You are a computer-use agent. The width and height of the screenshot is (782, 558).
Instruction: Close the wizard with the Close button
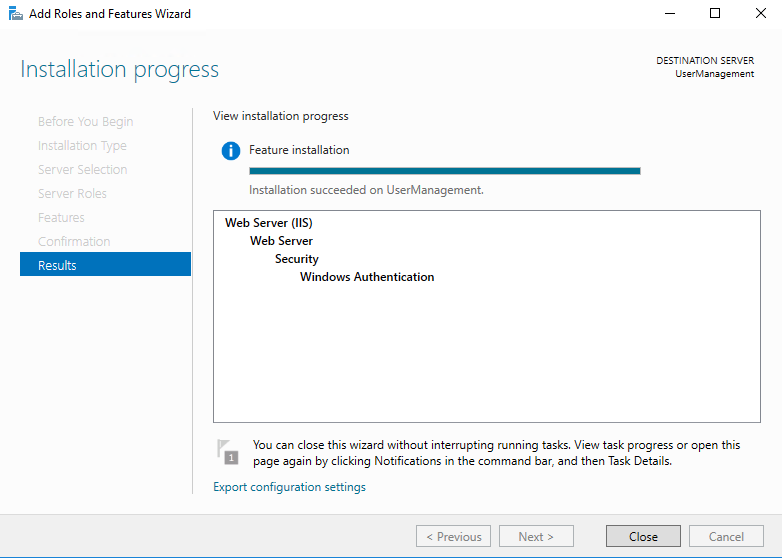(x=643, y=537)
